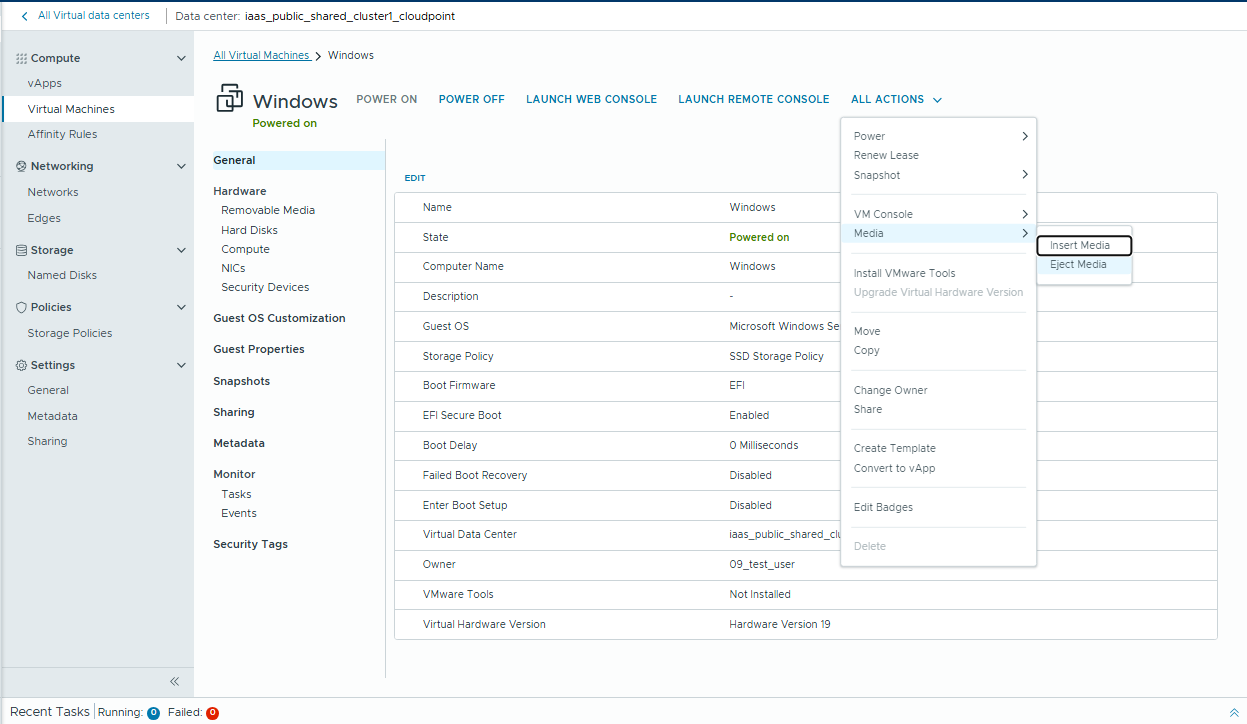
Task: Open the Guest Properties section
Action: point(259,350)
